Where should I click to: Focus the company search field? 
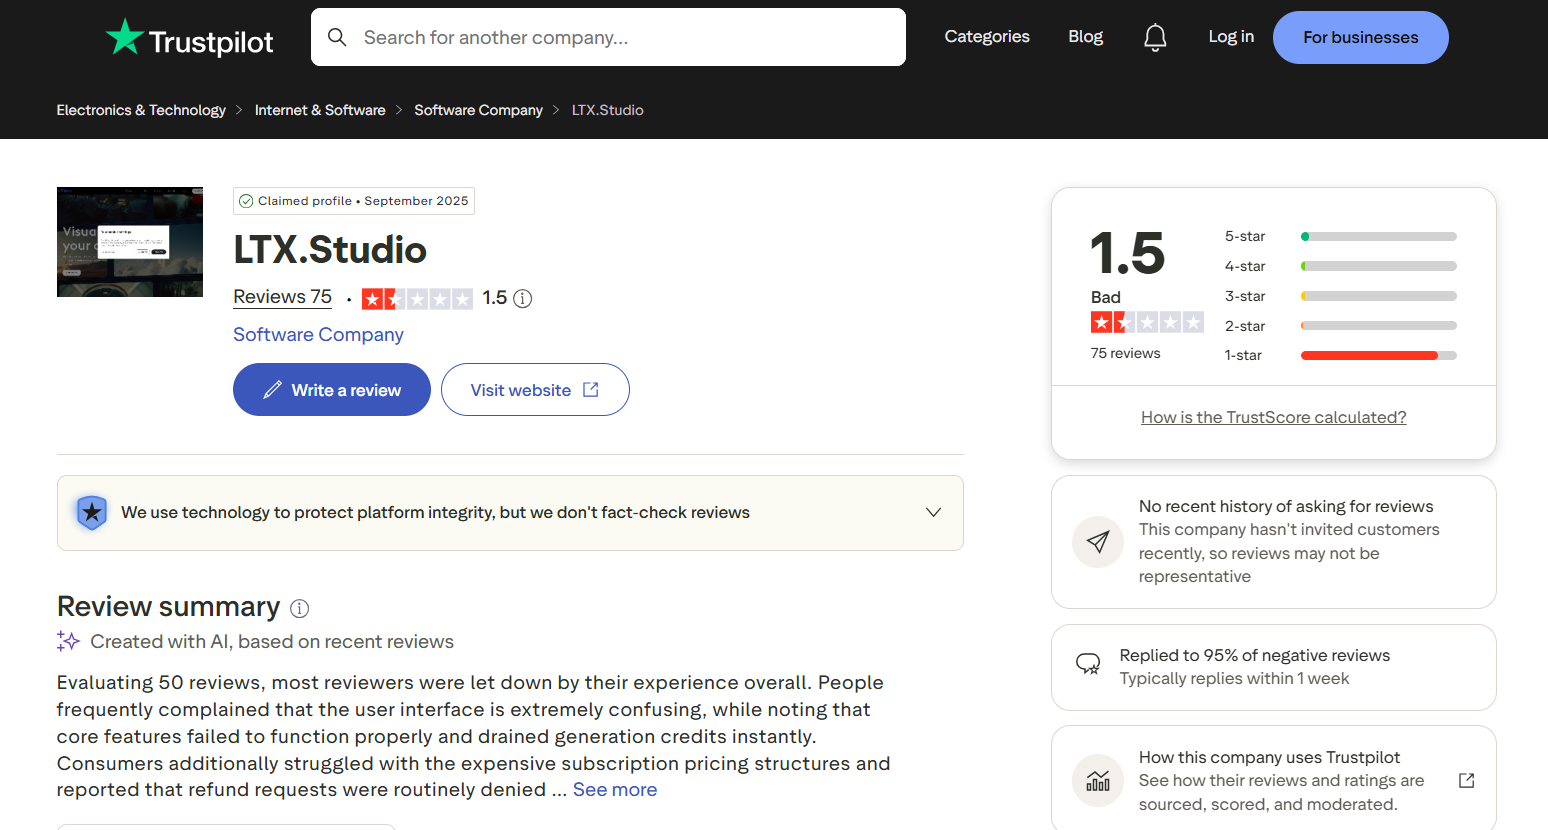(608, 37)
